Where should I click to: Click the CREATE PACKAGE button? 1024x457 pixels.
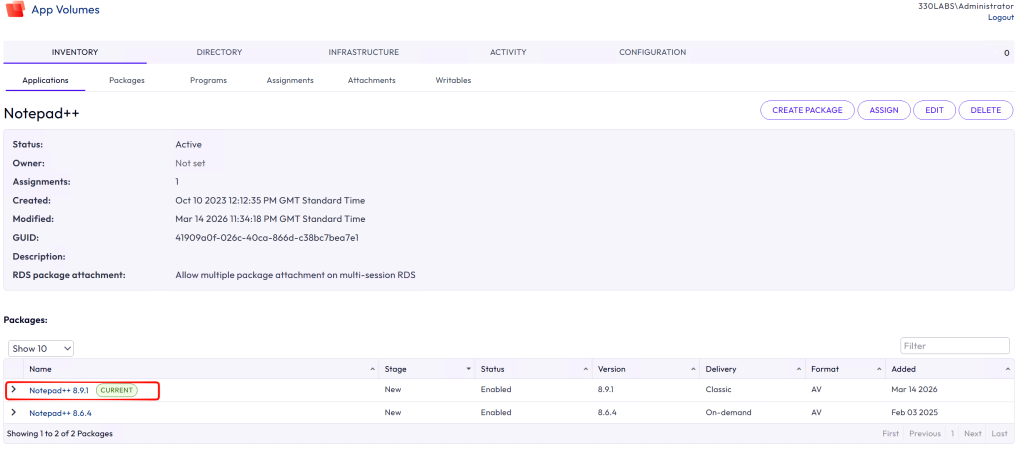(x=807, y=110)
